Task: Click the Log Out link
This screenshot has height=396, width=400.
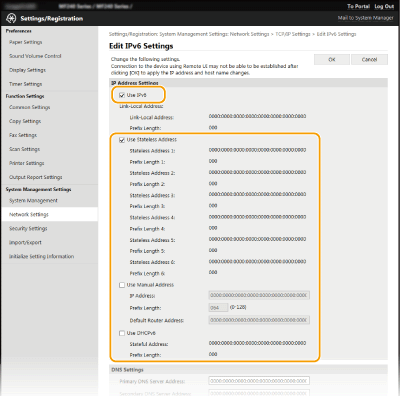Action: [384, 6]
